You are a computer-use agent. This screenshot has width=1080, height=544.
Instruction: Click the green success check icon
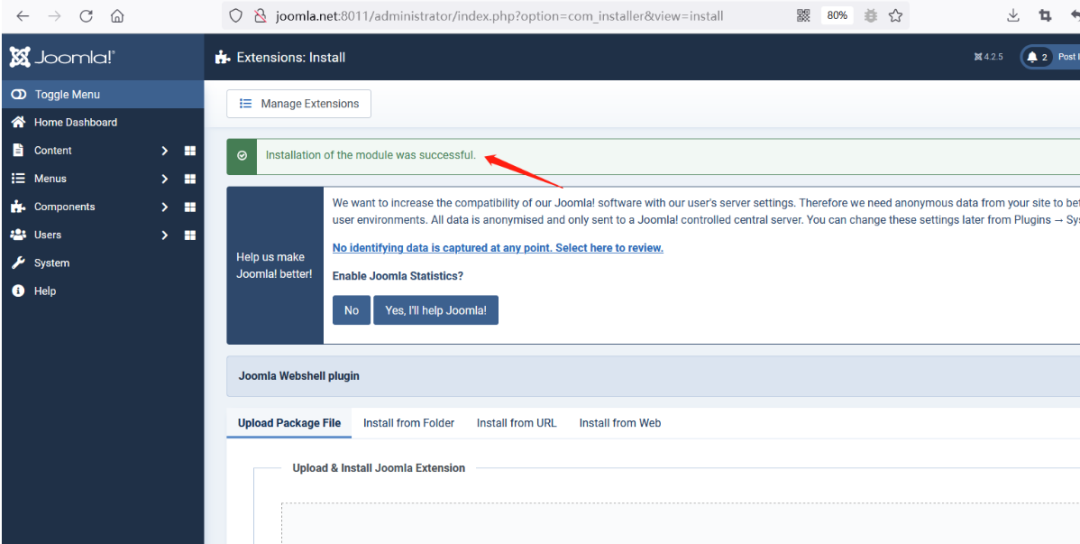pyautogui.click(x=242, y=156)
